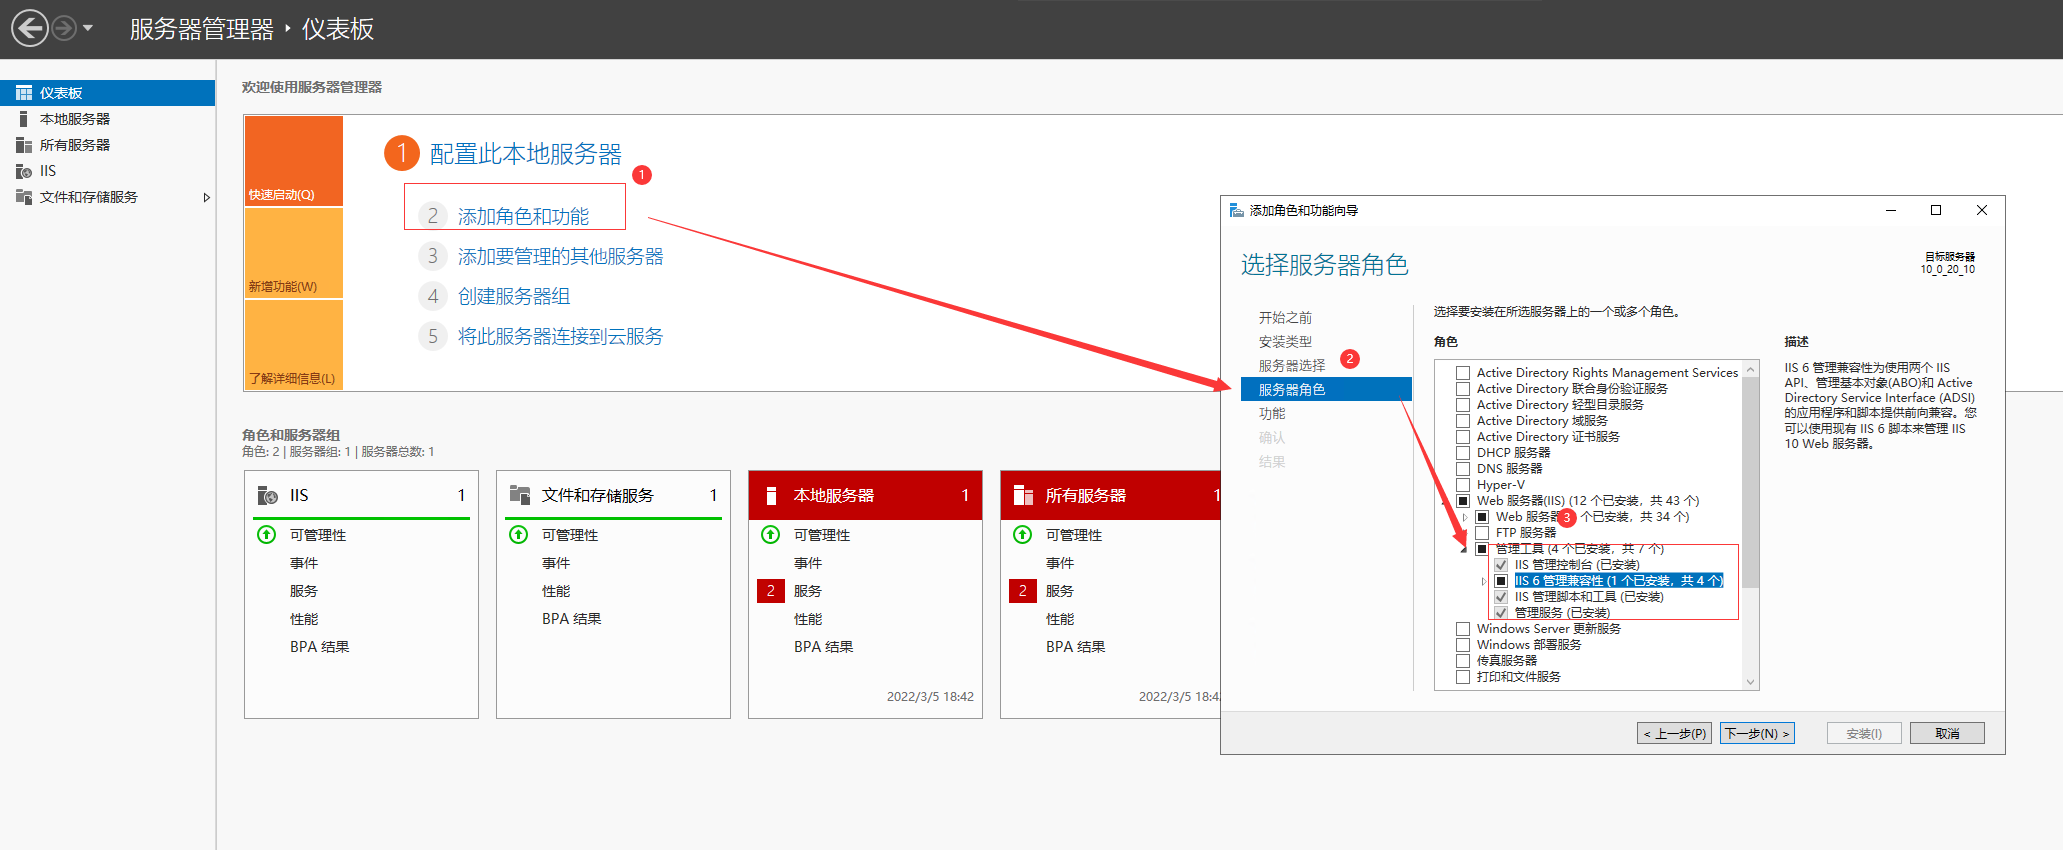
Task: Click the 配置此本地服务器 link
Action: [526, 154]
